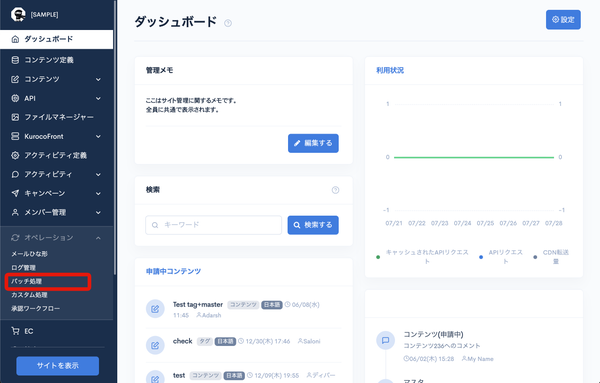Screen dimensions: 600x383
Task: Expand the KurocoFront submenu chevron
Action: click(98, 136)
